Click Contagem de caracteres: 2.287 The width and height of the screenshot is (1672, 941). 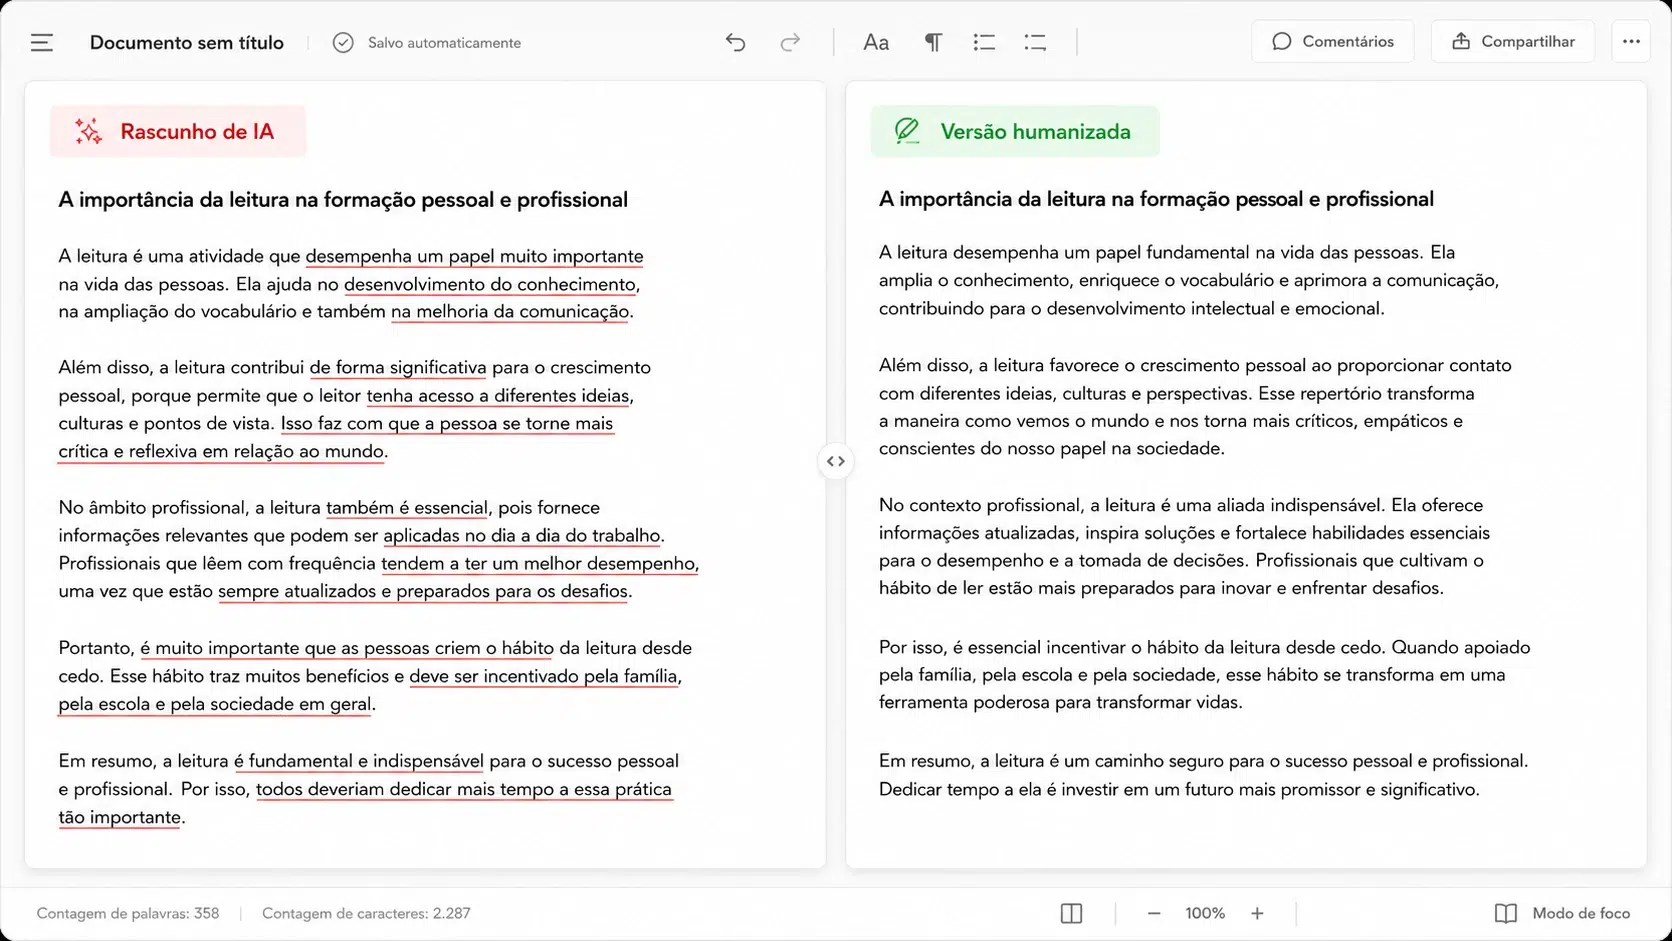(366, 913)
